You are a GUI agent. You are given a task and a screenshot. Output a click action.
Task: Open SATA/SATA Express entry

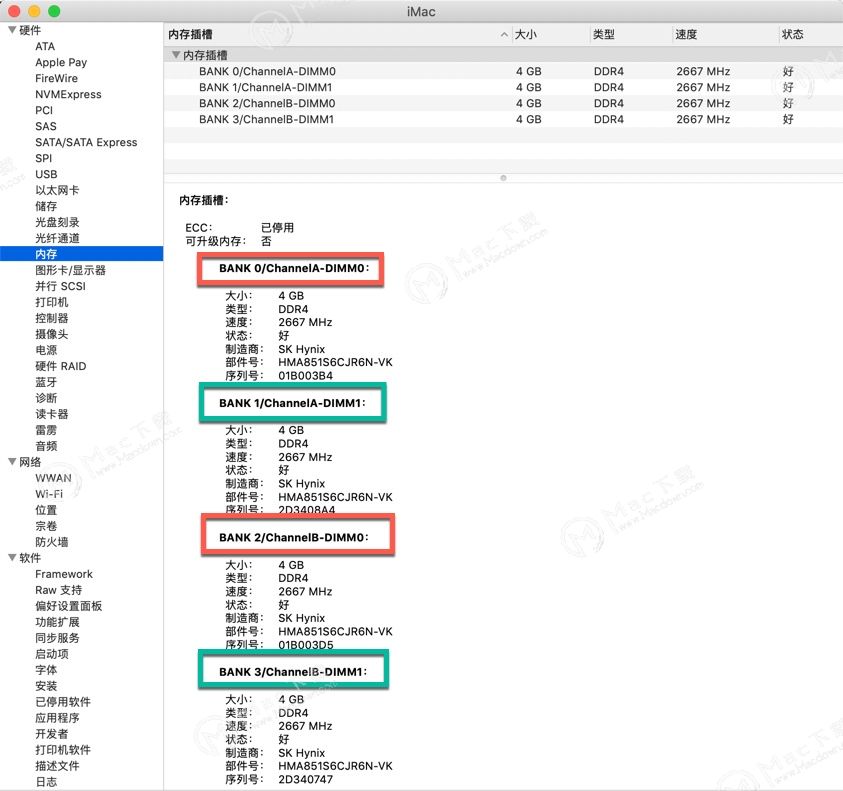pos(86,142)
